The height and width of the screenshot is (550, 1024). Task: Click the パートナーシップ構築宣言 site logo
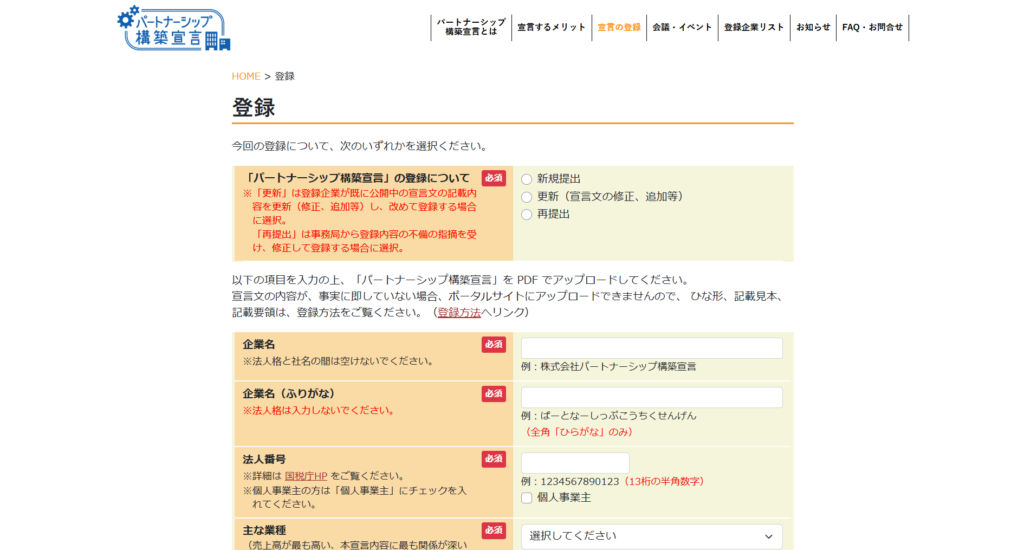[173, 29]
